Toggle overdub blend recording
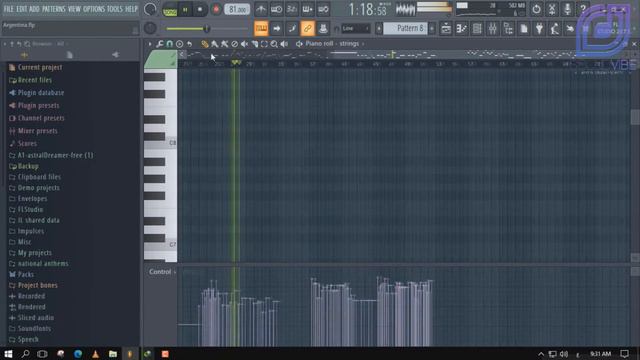 [x=307, y=9]
